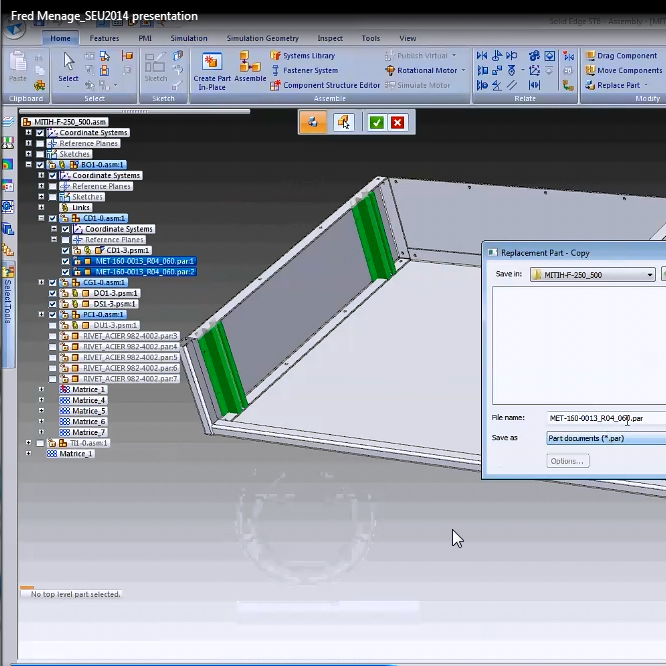Viewport: 666px width, 666px height.
Task: Collapse the BO1-0.asm:1 tree node
Action: [x=28, y=164]
